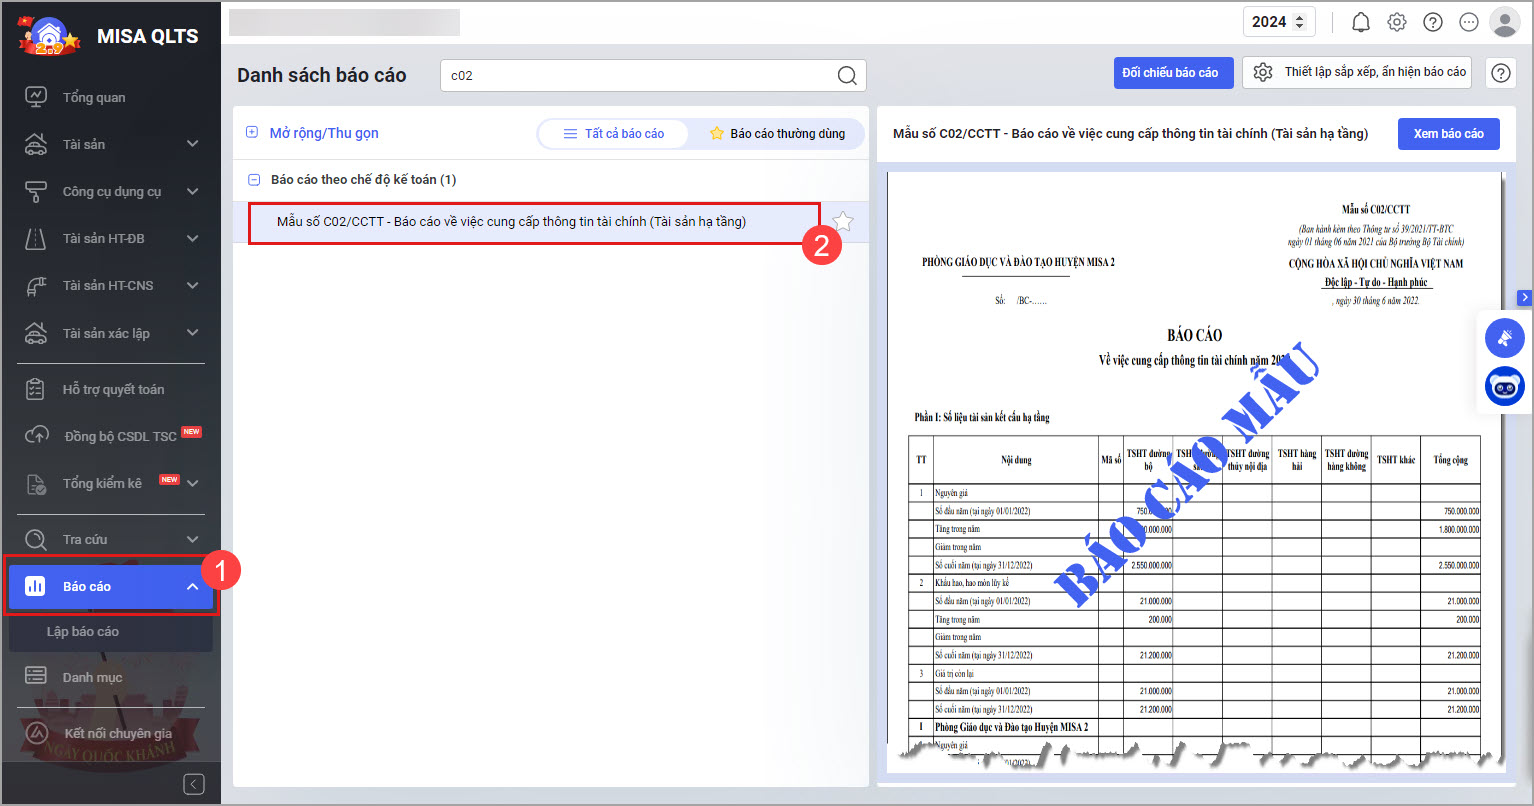Click the search magnifier icon
Image resolution: width=1534 pixels, height=806 pixels.
[847, 75]
